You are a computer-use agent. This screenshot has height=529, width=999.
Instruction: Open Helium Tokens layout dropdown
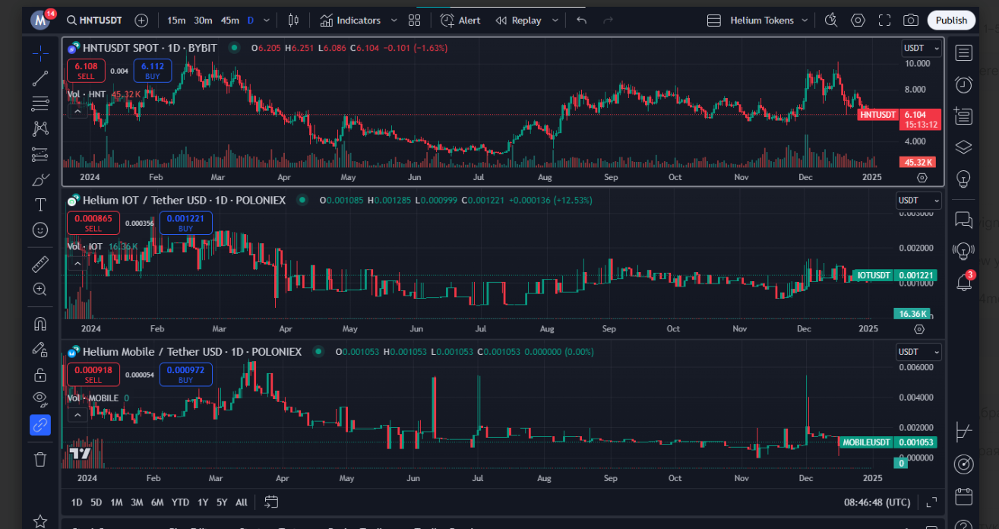(758, 20)
